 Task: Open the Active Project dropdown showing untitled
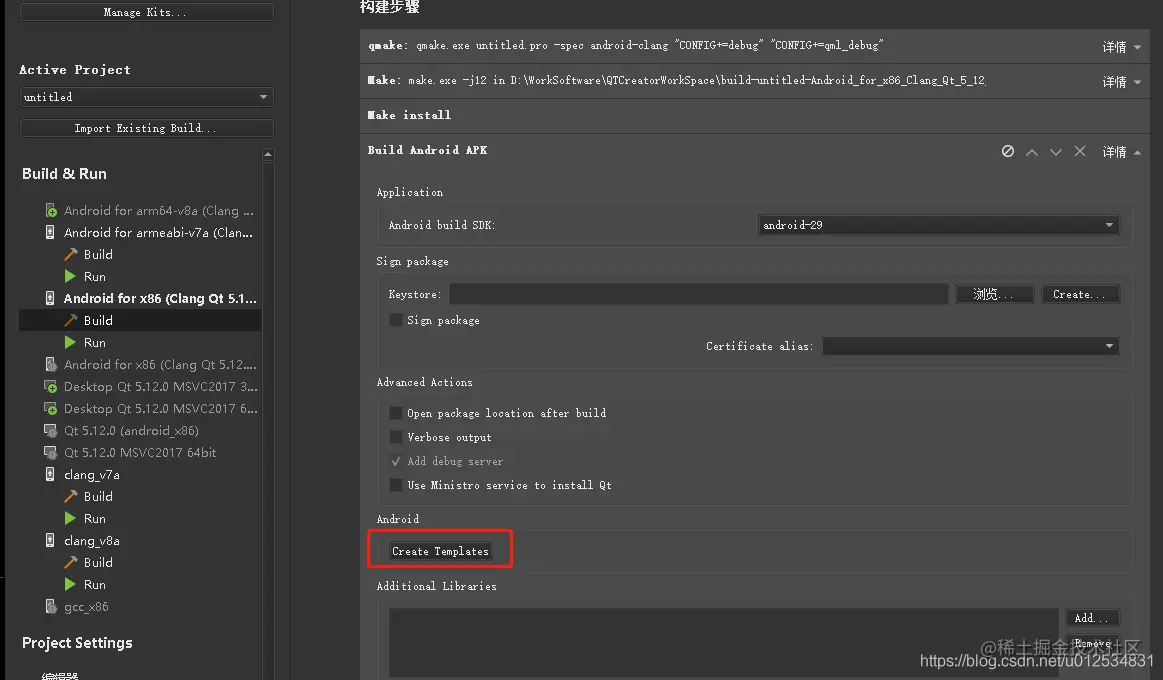(146, 97)
